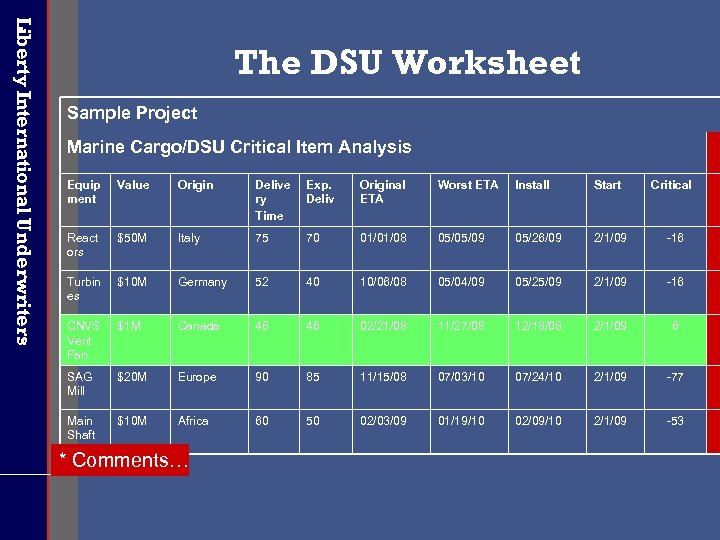
Task: Select the 'Germany' origin cell
Action: pyautogui.click(x=209, y=292)
